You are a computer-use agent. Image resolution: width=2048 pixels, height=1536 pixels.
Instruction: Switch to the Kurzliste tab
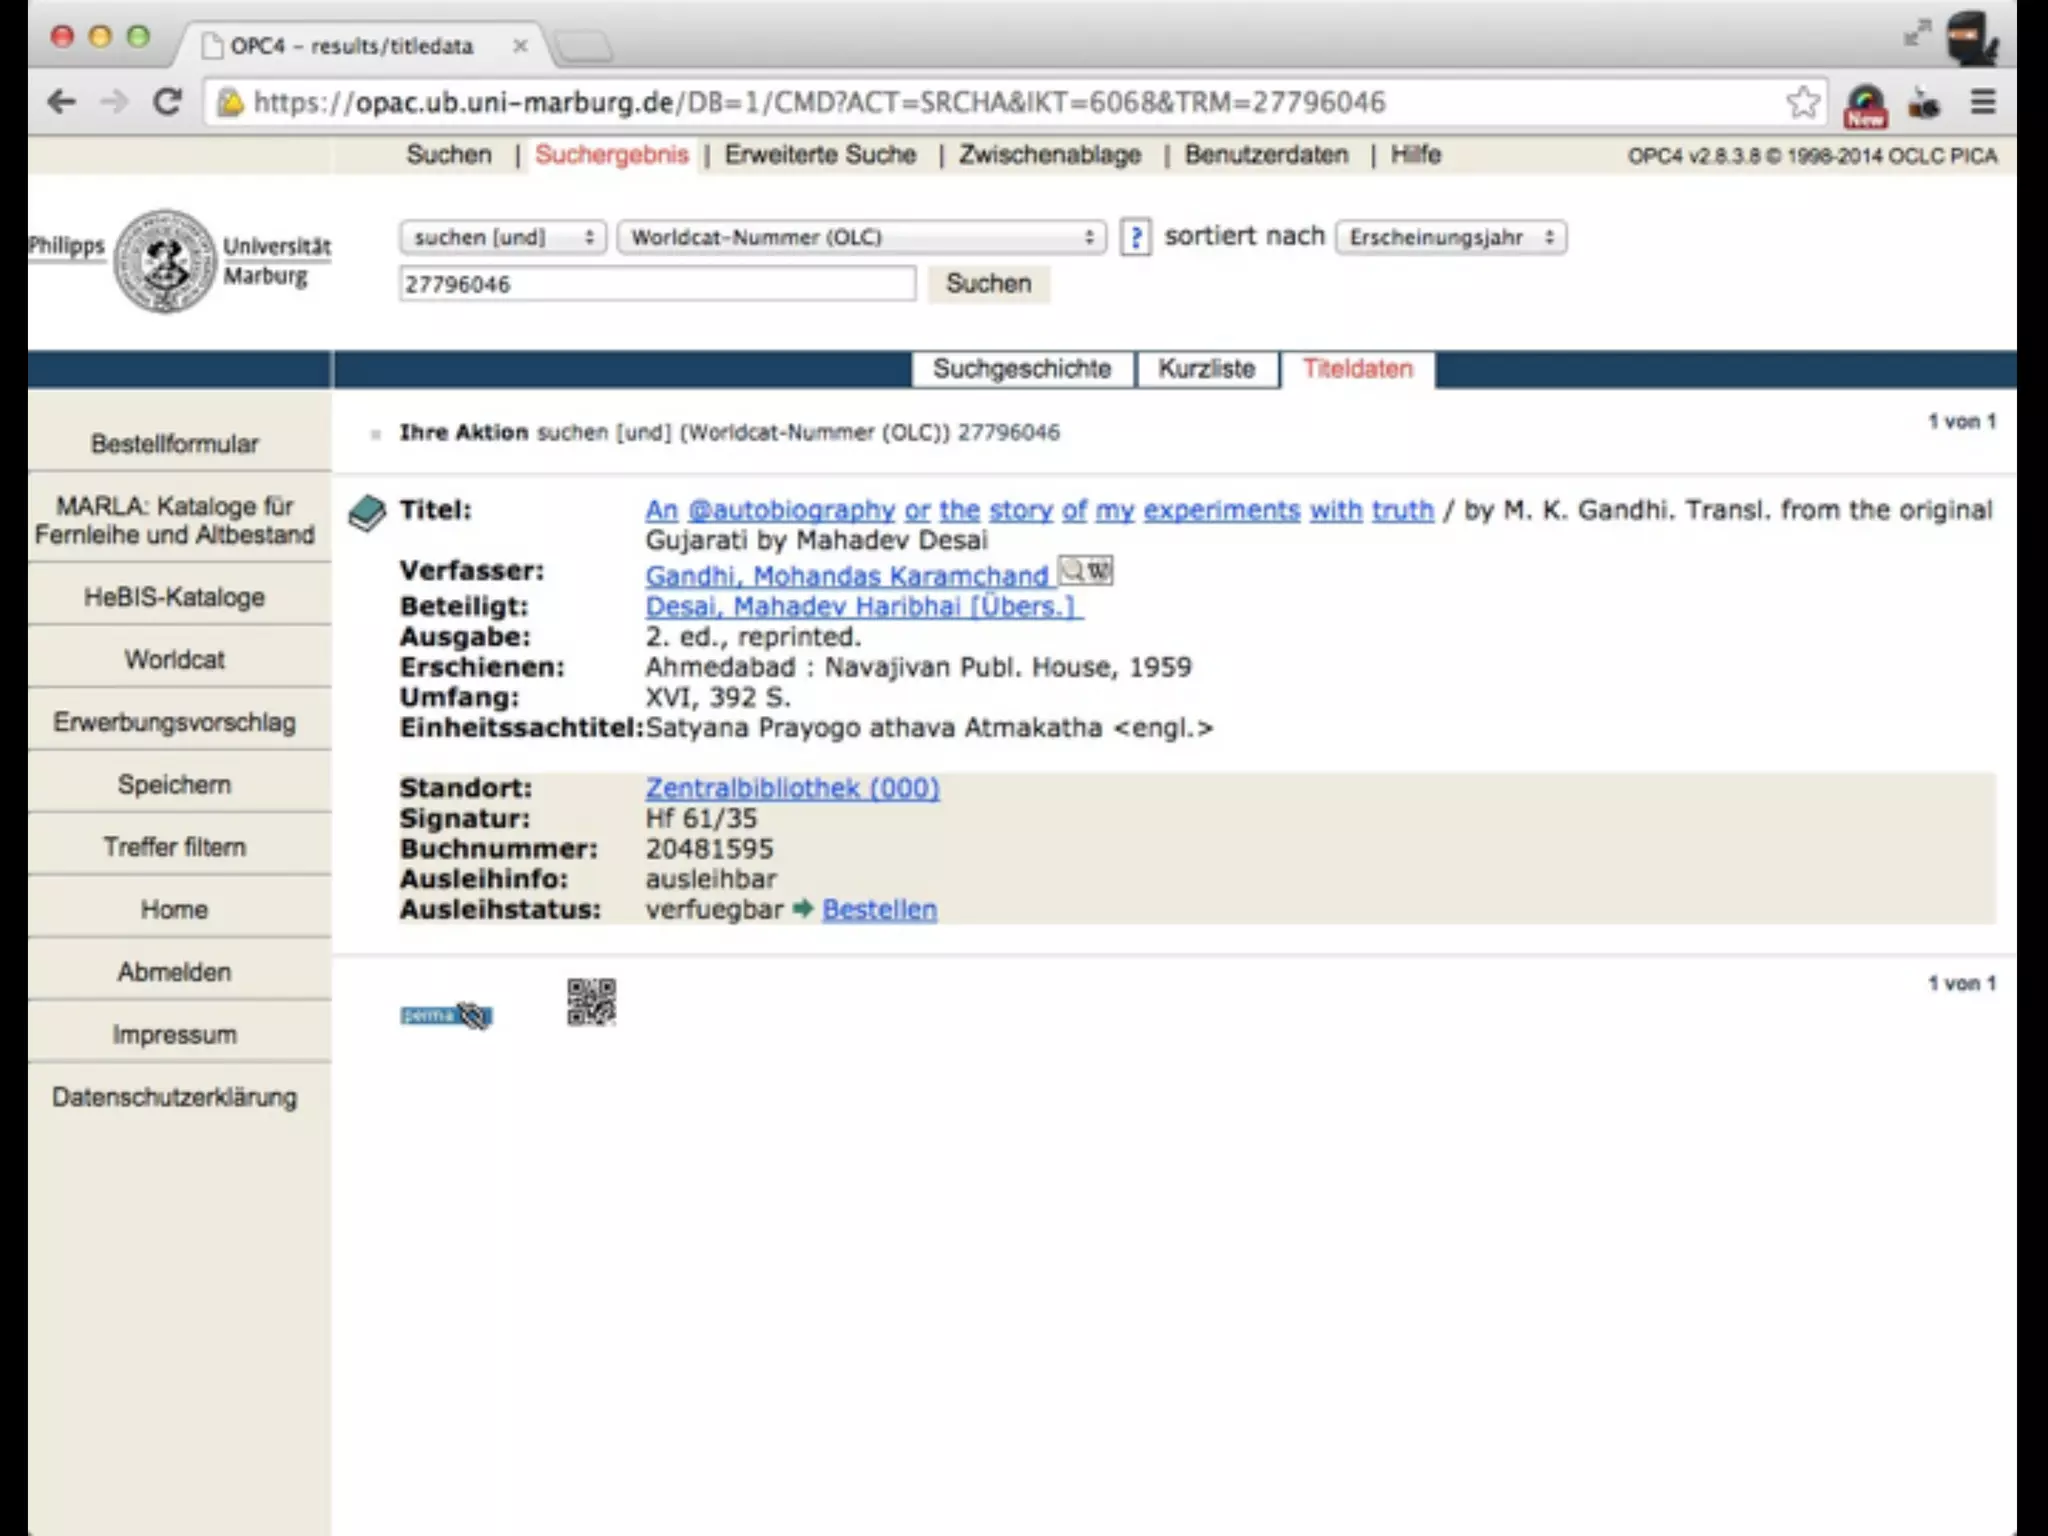1206,369
